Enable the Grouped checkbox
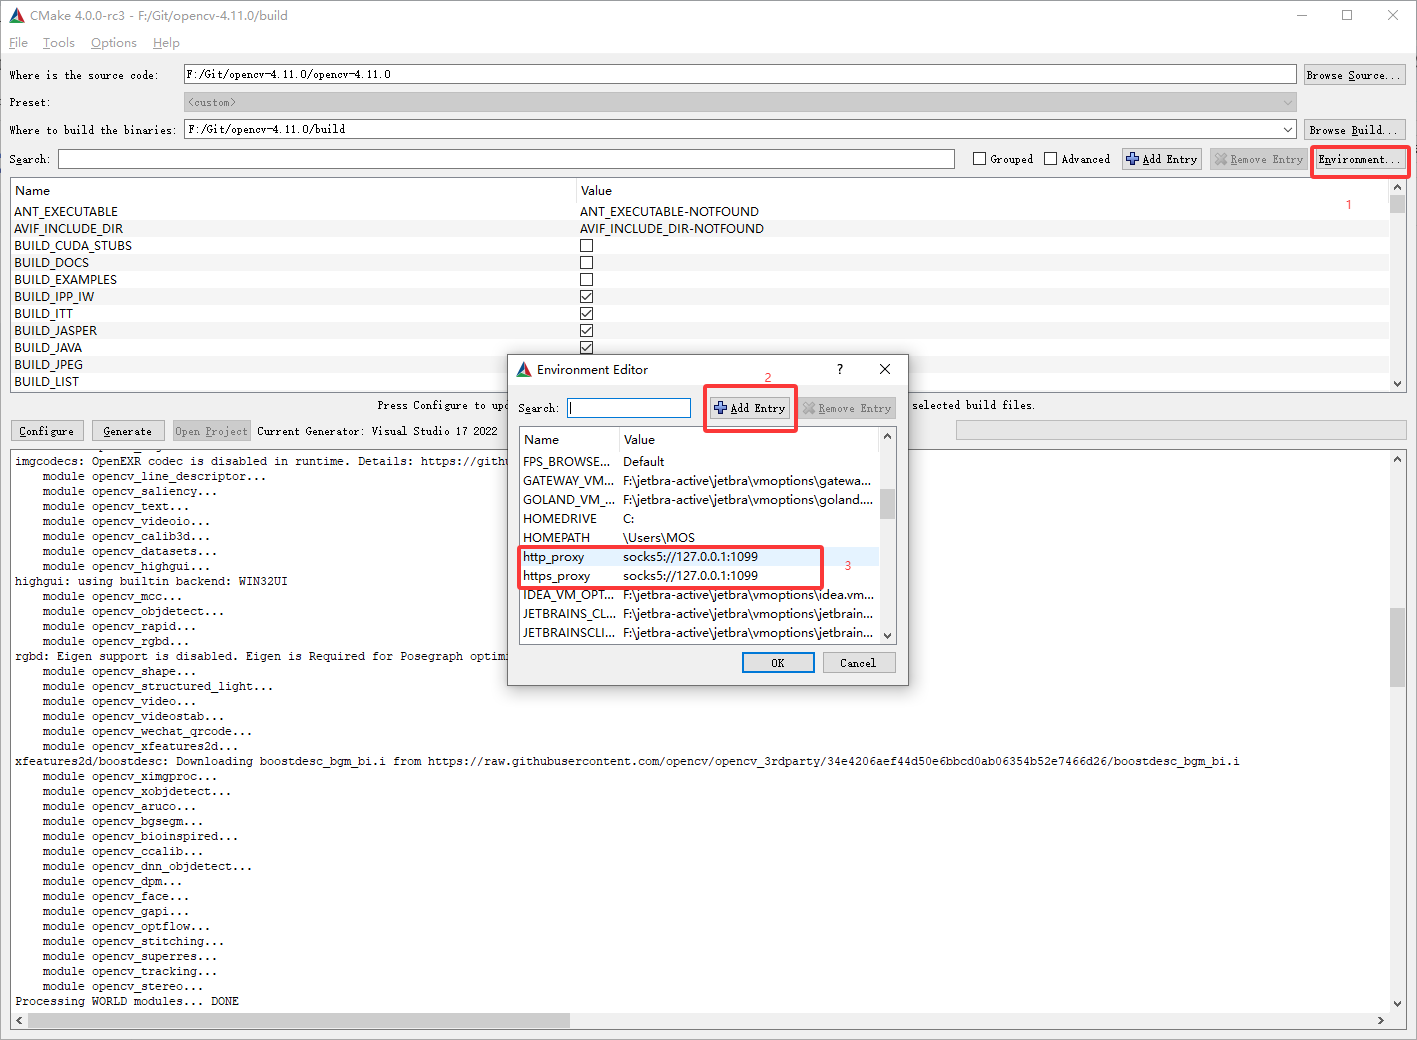The image size is (1417, 1040). 980,159
